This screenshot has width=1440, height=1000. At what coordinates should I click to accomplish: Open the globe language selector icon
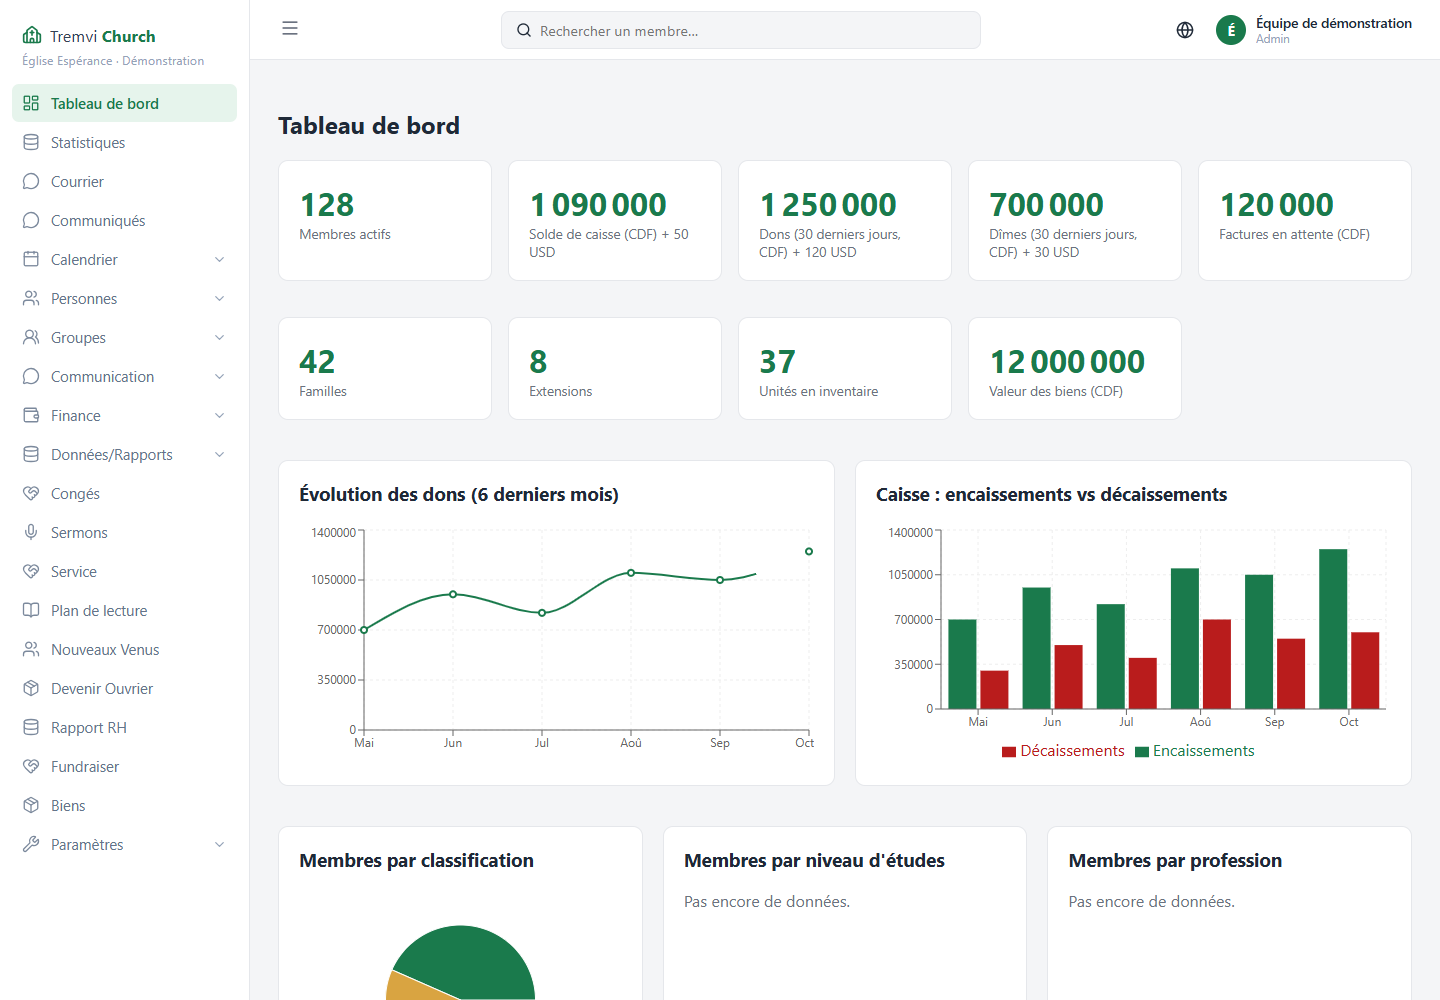coord(1185,30)
